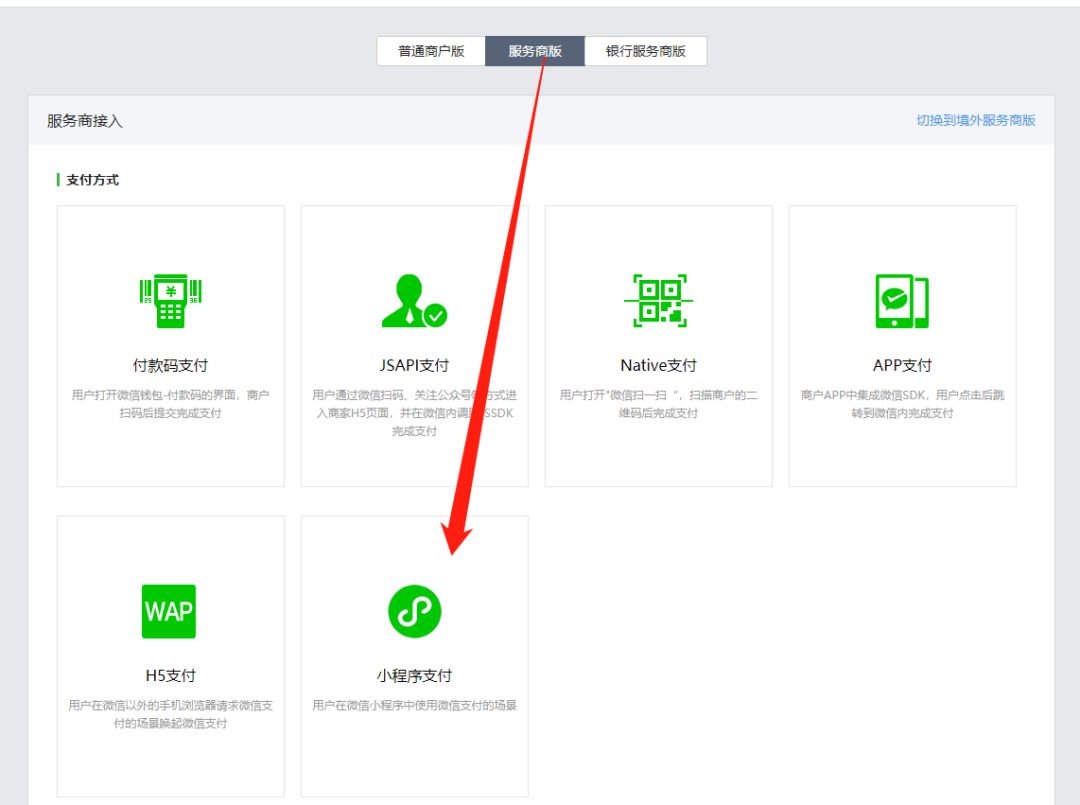Image resolution: width=1080 pixels, height=805 pixels.
Task: Open the Native支付 title
Action: click(658, 366)
